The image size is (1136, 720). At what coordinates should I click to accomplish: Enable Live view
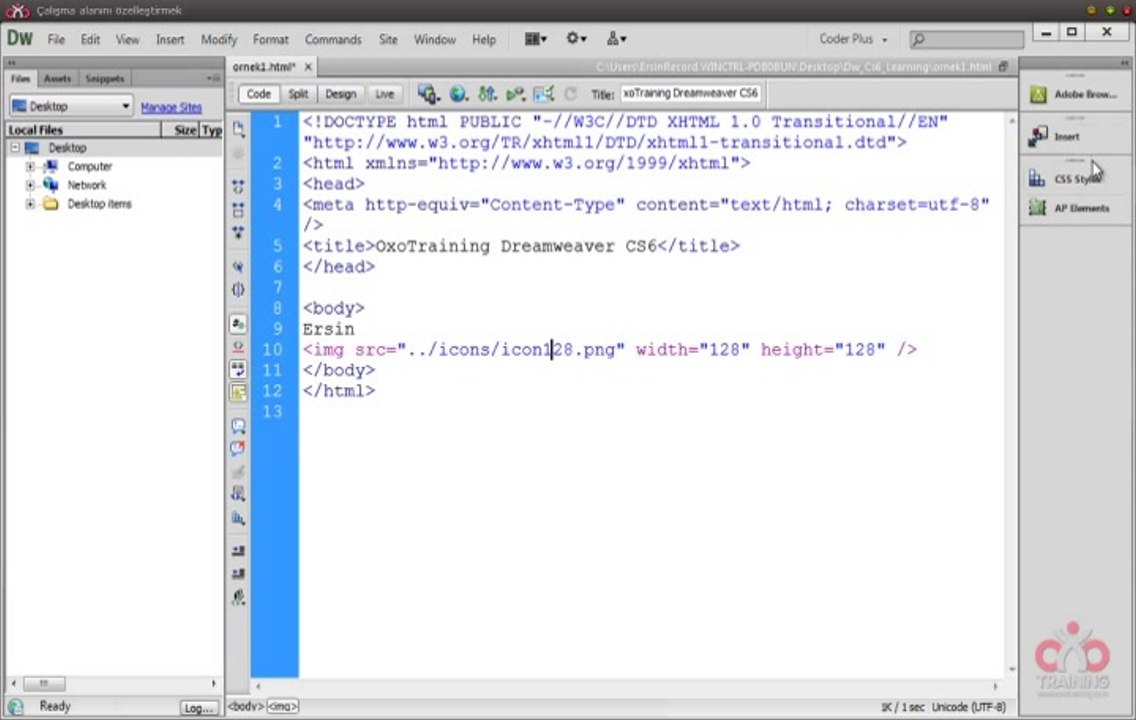pyautogui.click(x=384, y=94)
